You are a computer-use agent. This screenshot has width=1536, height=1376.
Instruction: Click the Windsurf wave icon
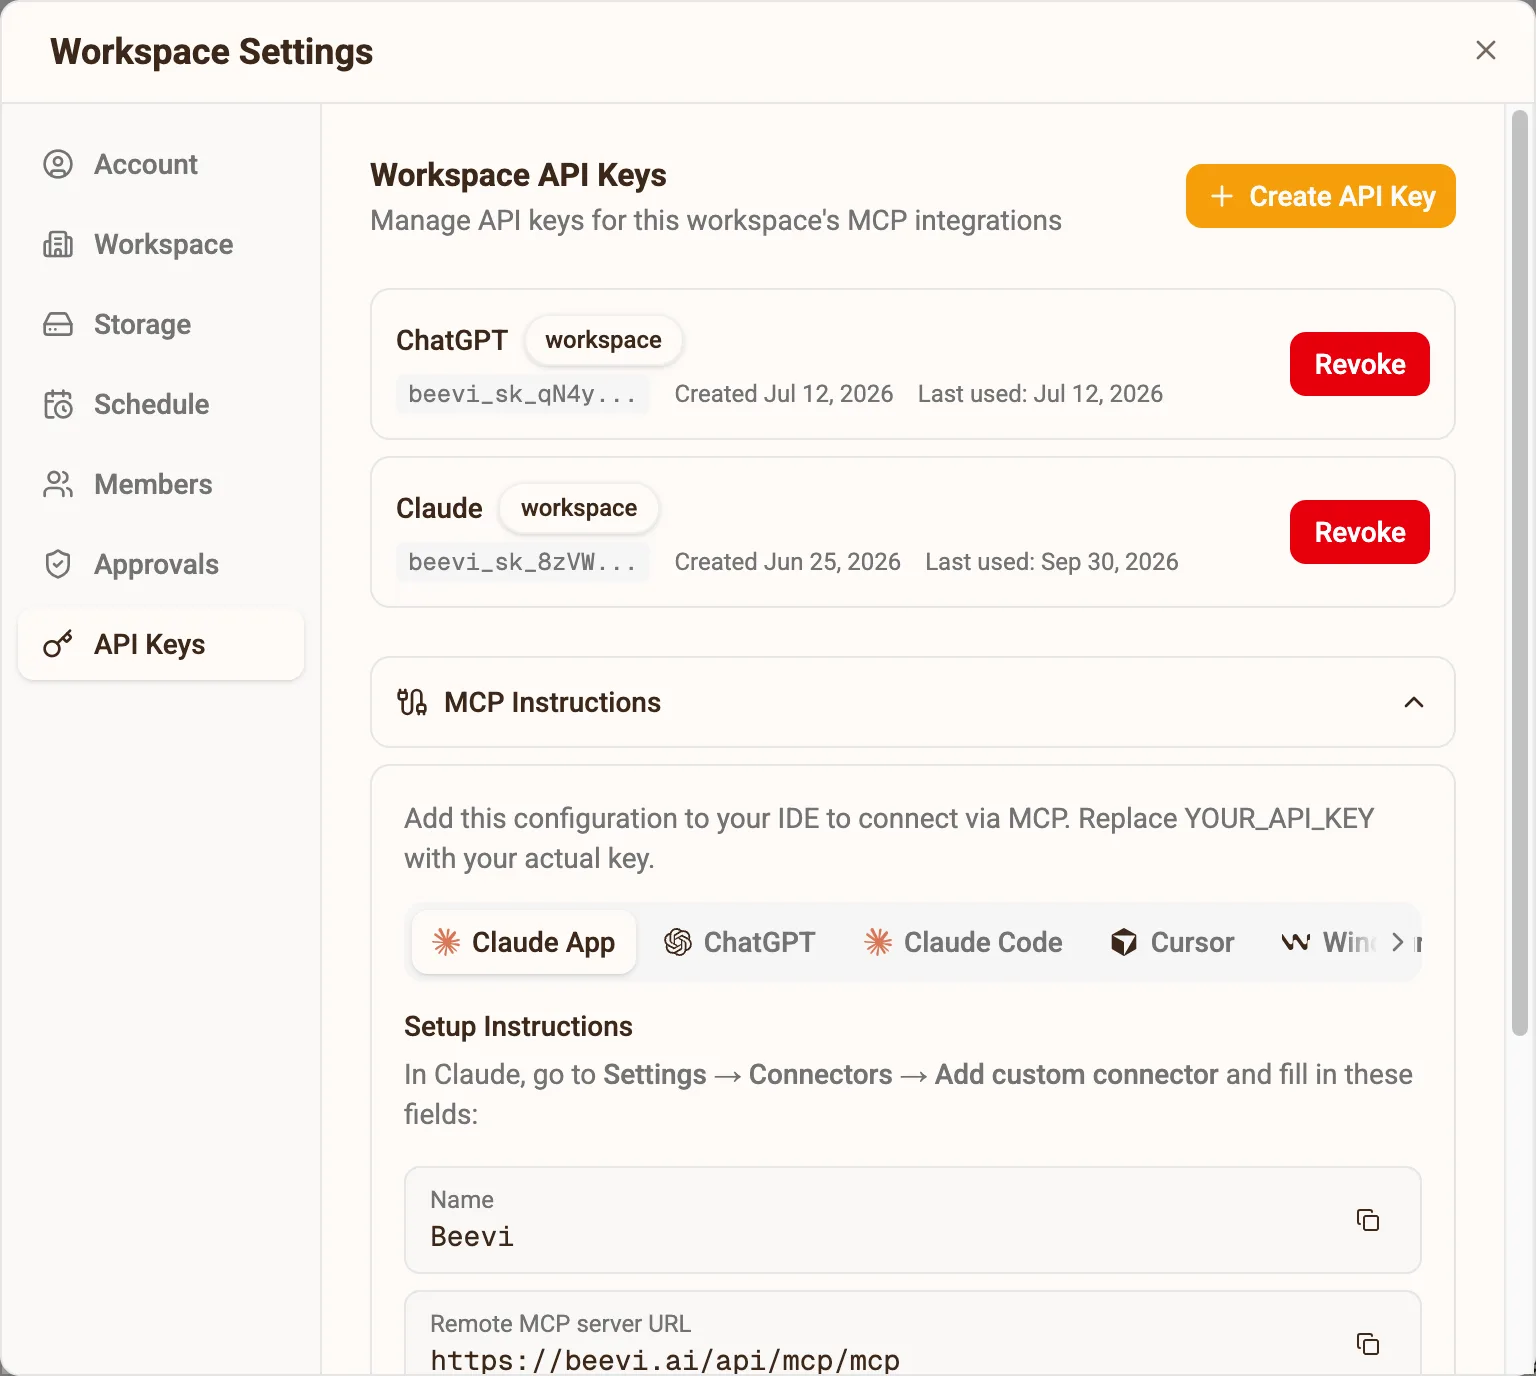tap(1296, 942)
